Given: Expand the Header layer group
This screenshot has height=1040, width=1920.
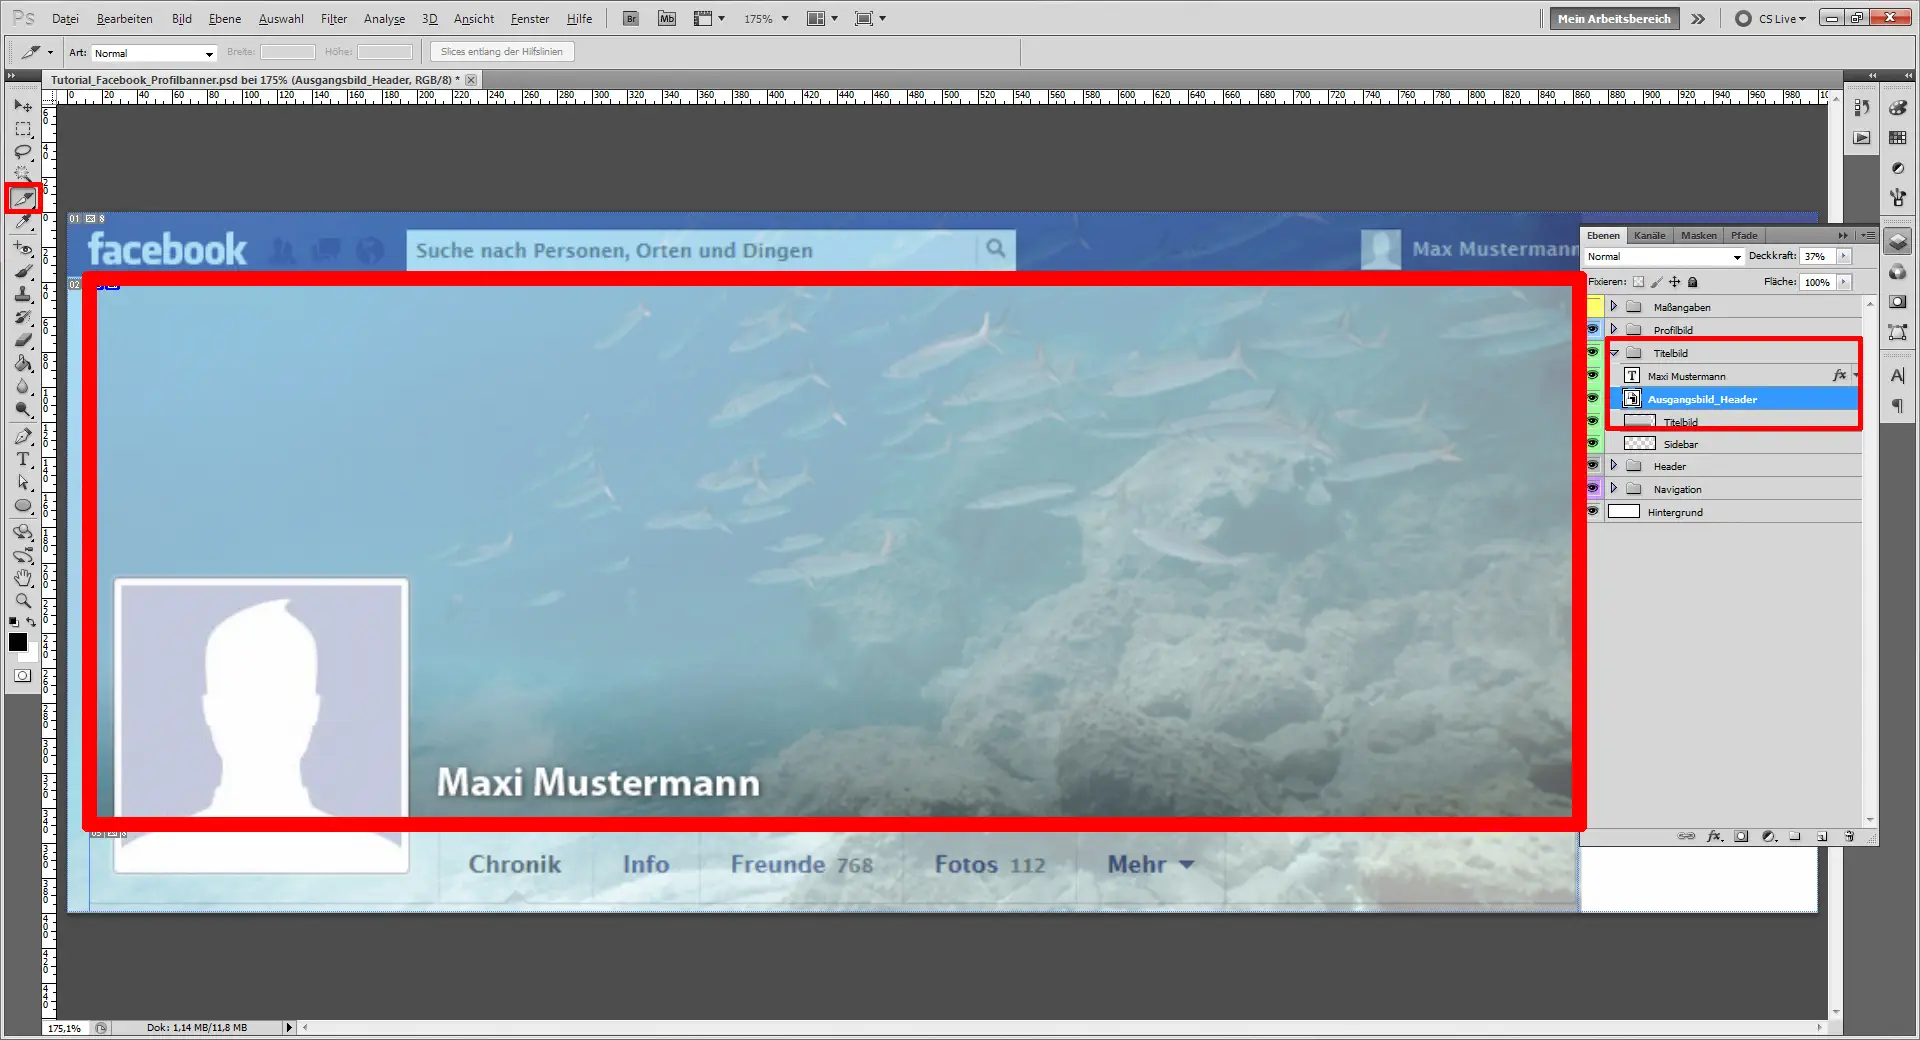Looking at the screenshot, I should click(1613, 465).
